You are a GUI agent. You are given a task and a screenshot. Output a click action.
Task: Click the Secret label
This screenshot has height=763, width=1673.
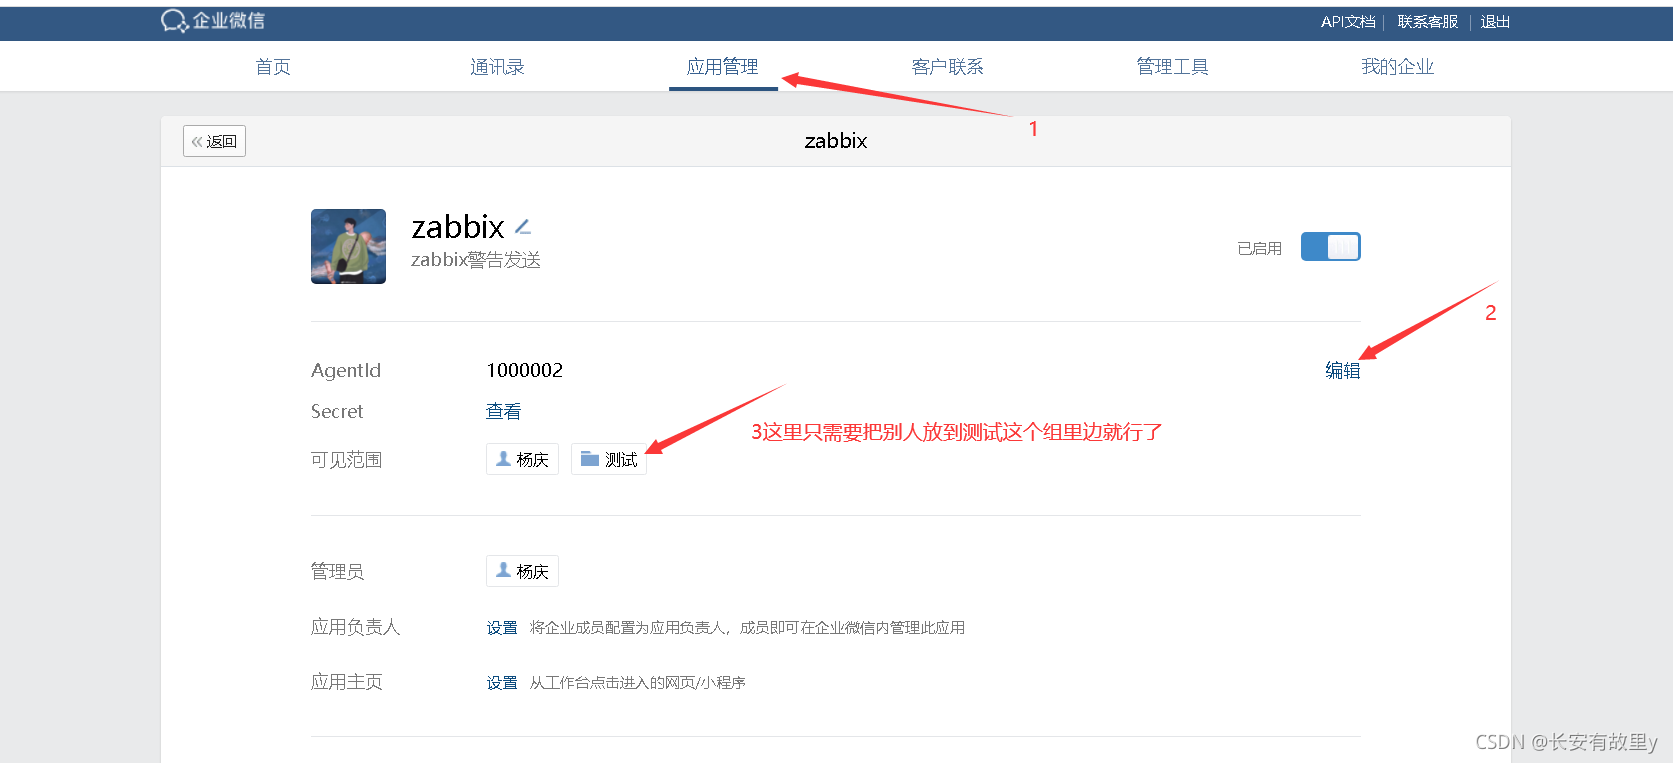click(x=337, y=411)
